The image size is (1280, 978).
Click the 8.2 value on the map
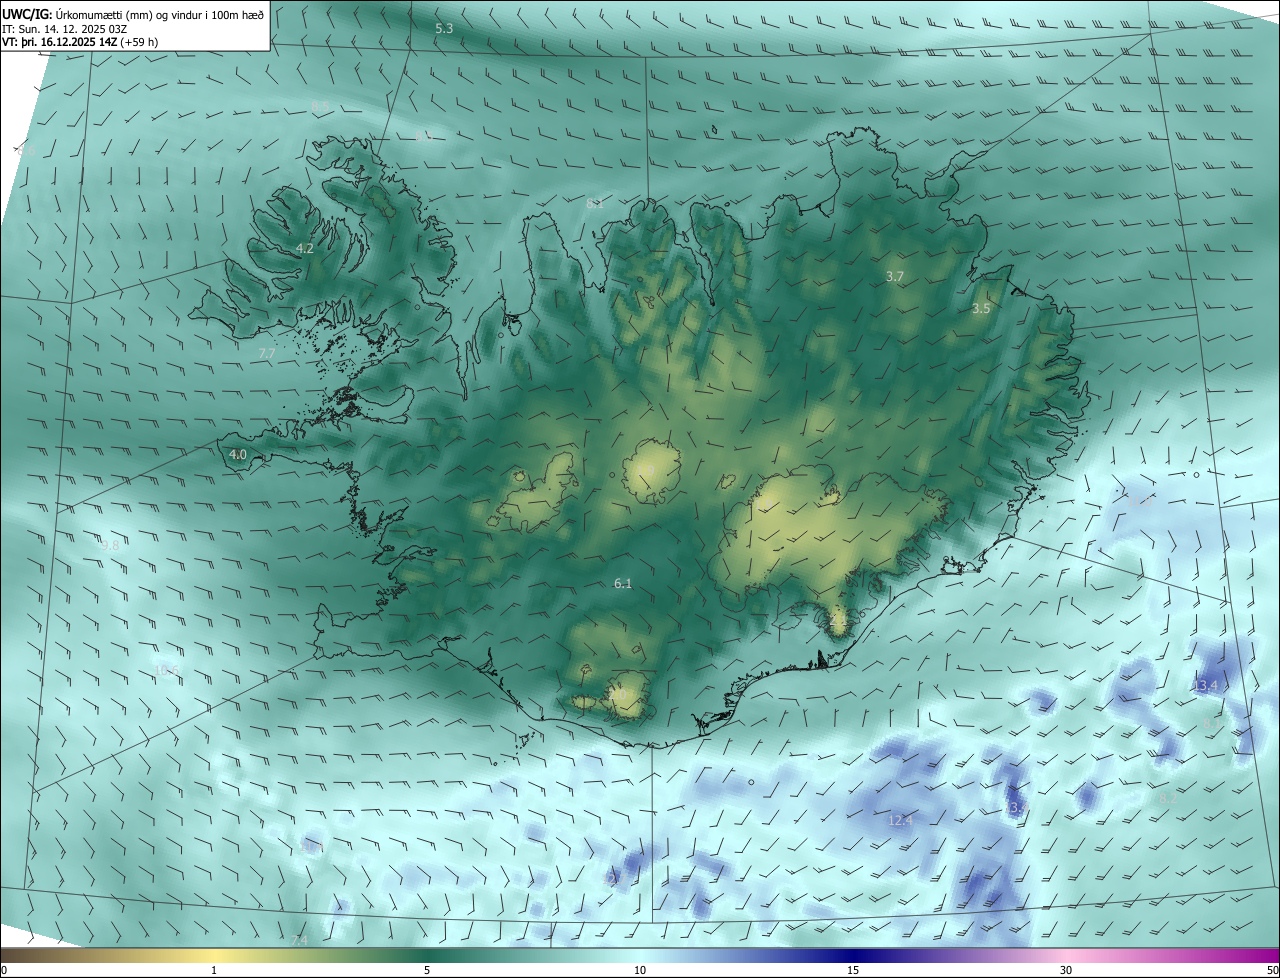1167,799
